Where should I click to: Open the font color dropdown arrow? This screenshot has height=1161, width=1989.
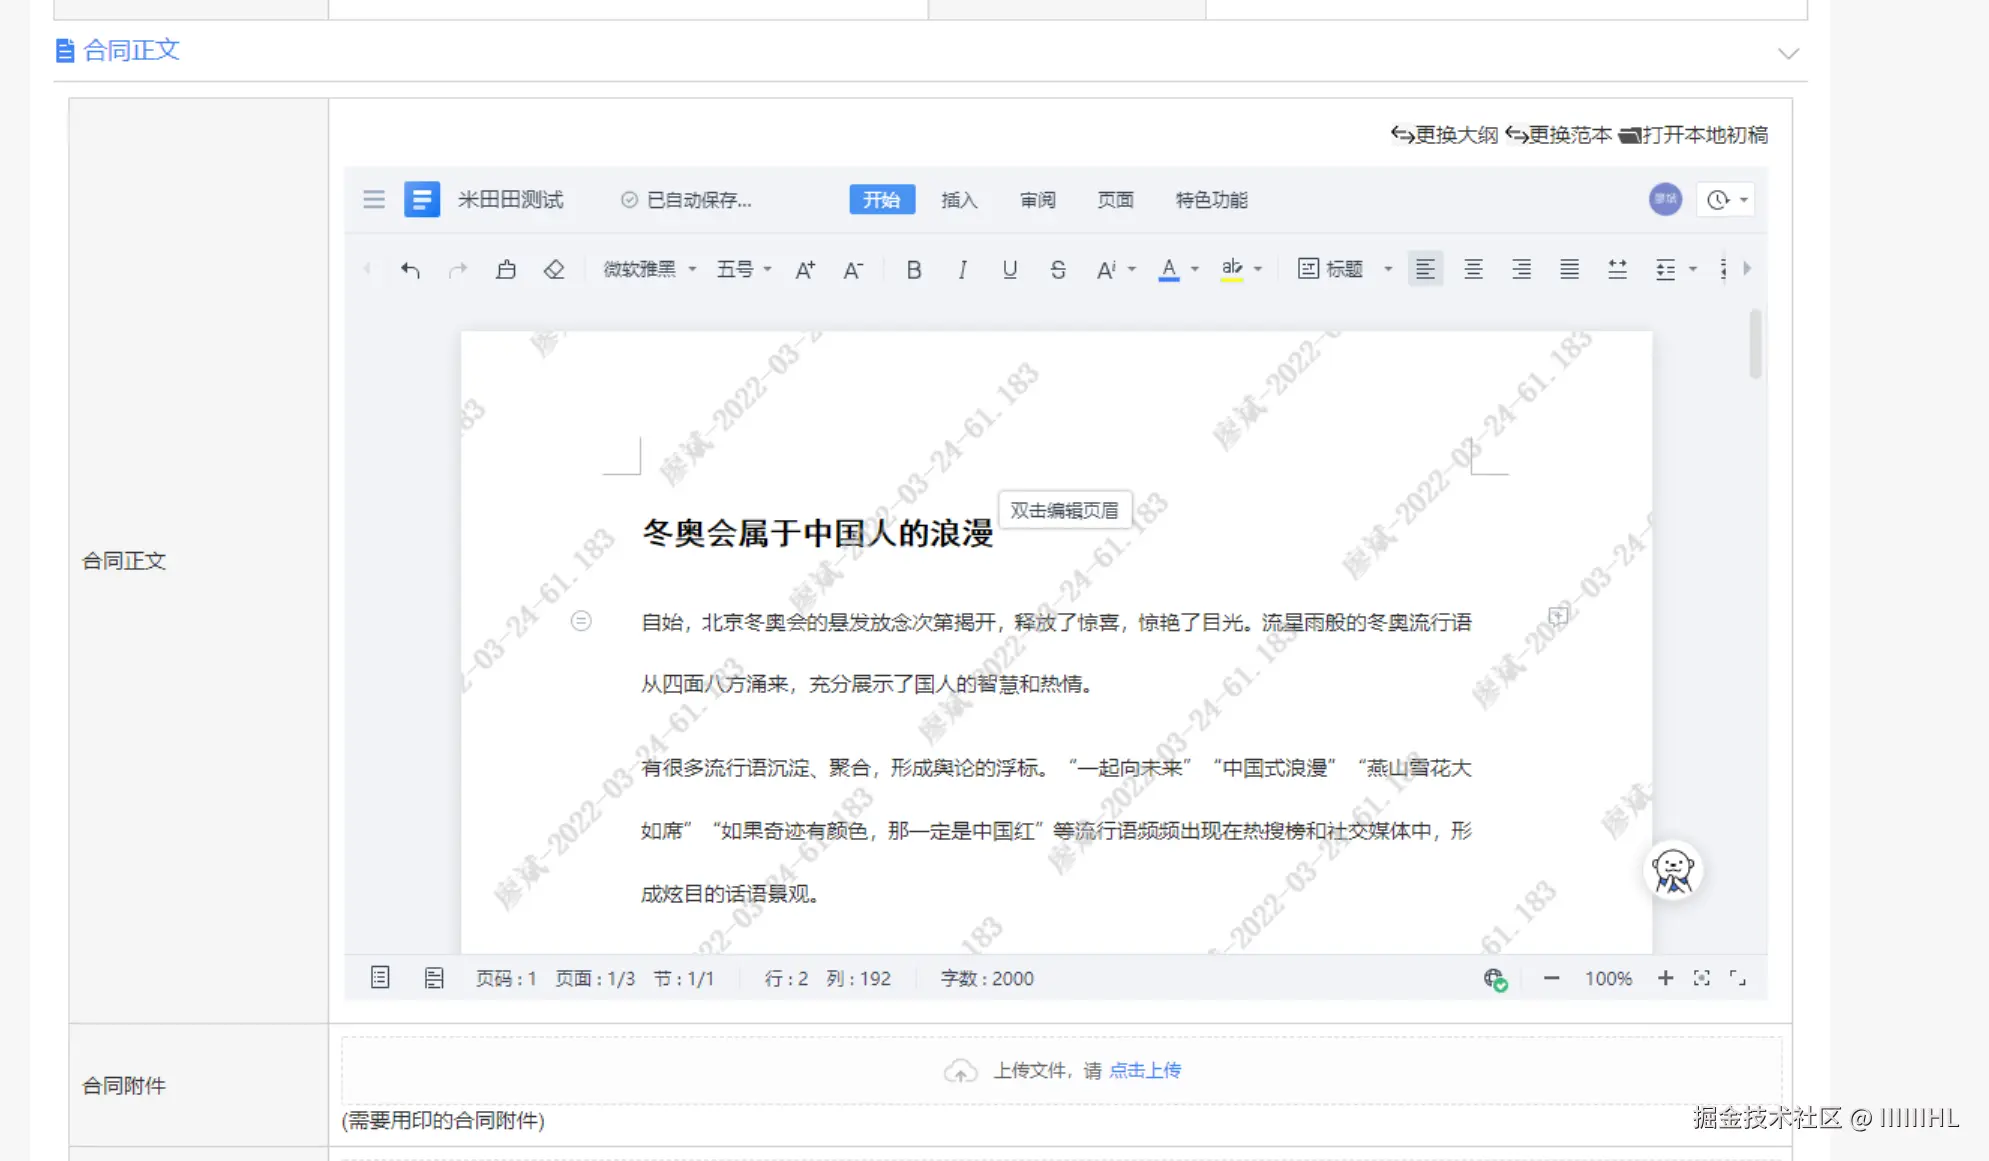(x=1195, y=269)
